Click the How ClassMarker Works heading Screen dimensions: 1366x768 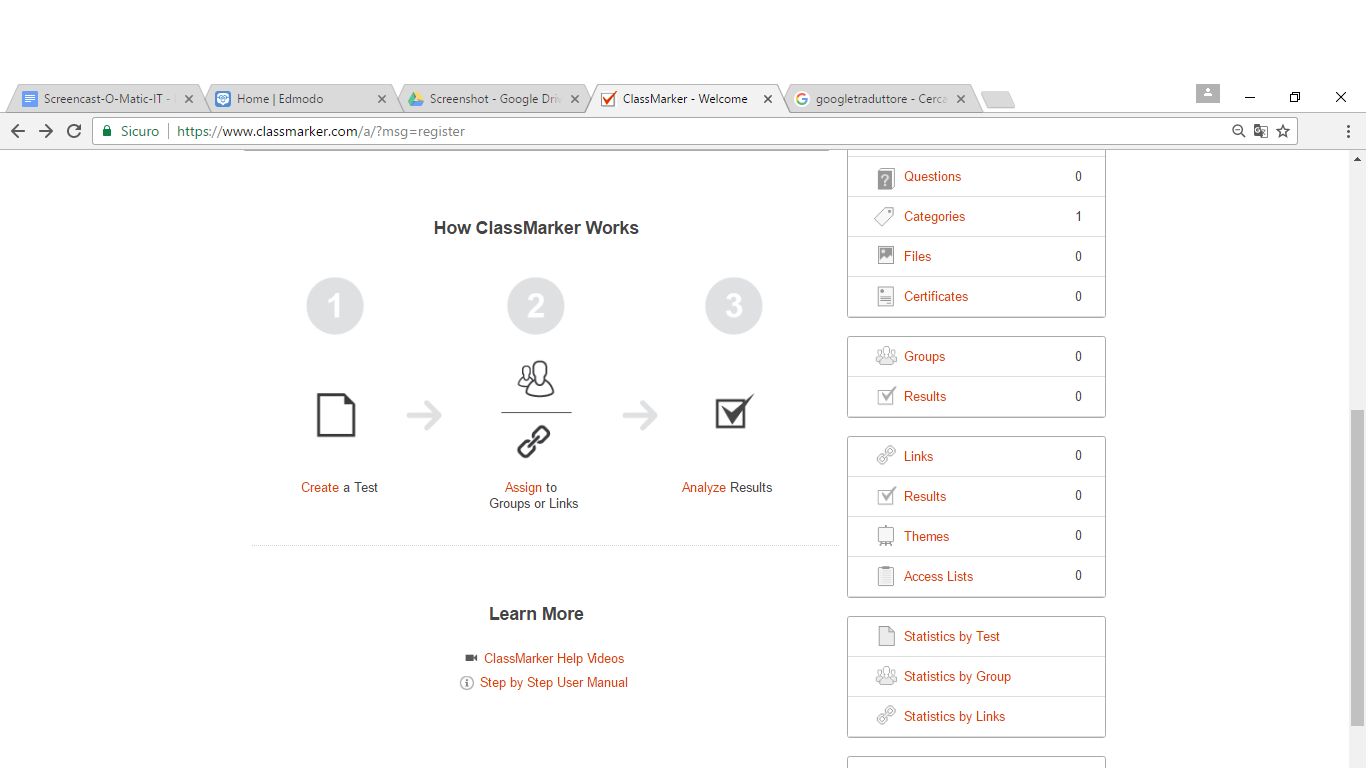click(536, 228)
